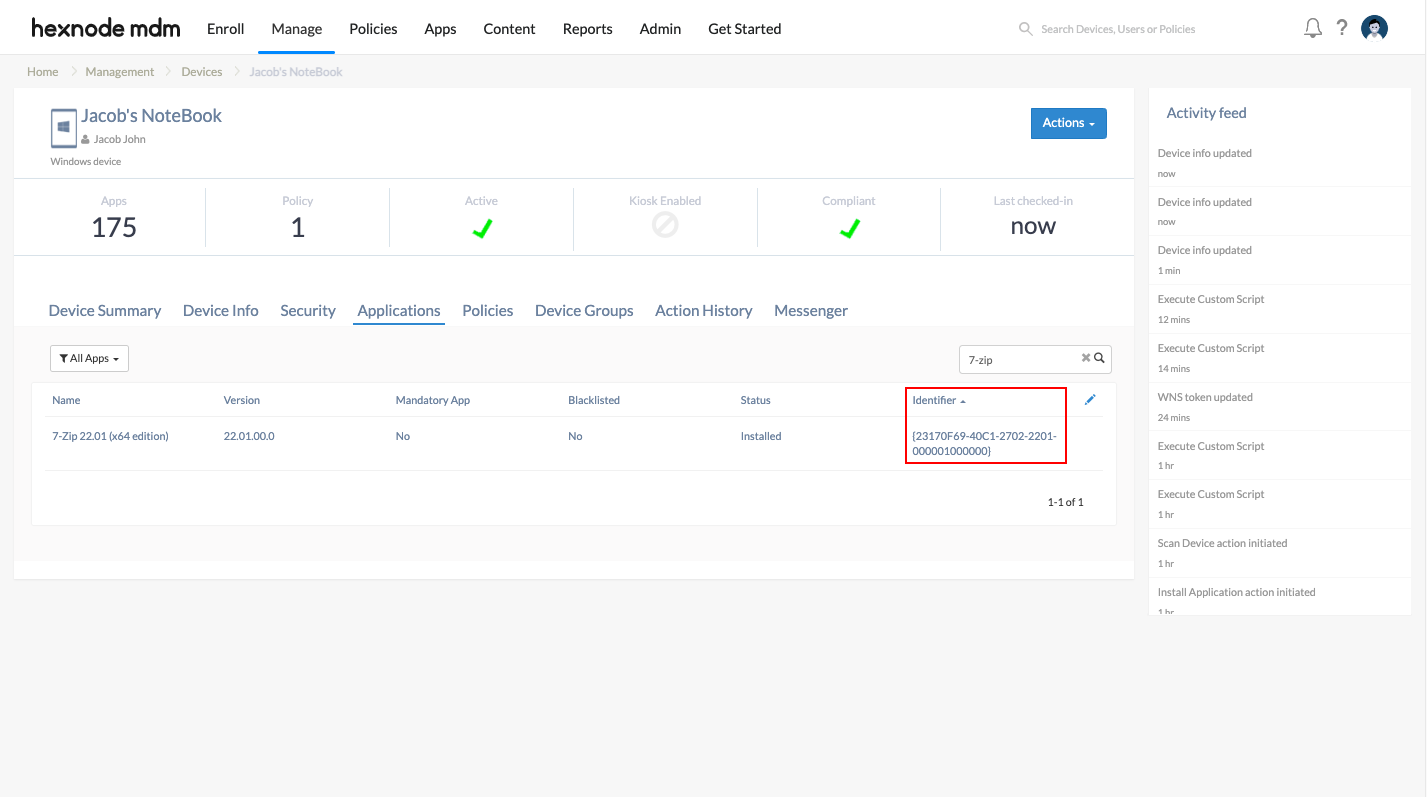This screenshot has width=1427, height=797.
Task: Click the Kiosk Enabled disabled icon
Action: point(665,226)
